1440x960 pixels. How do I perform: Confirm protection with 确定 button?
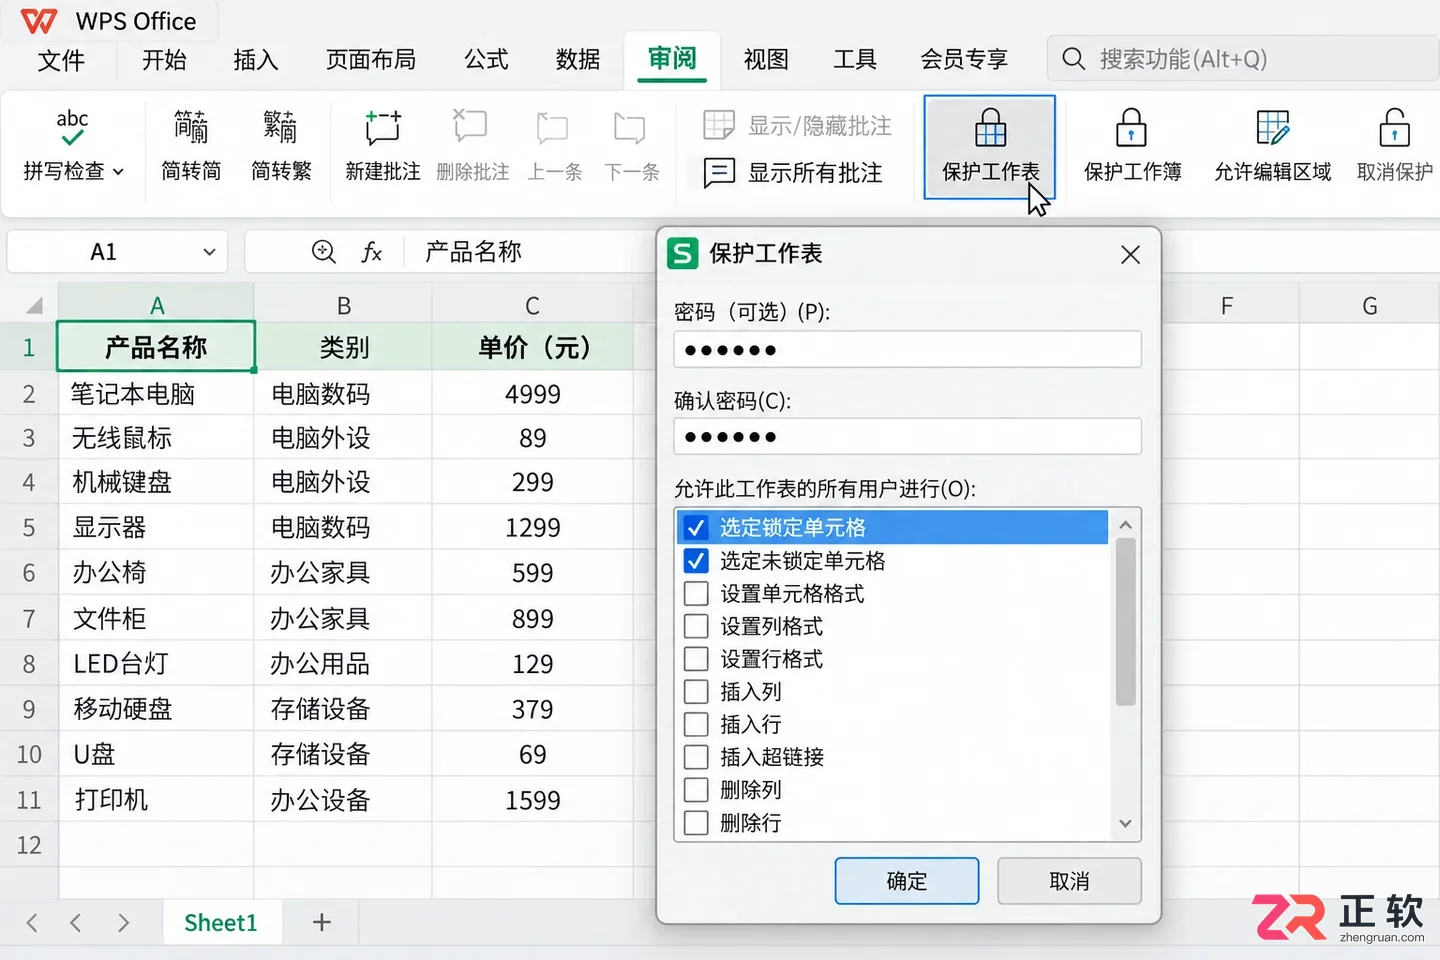tap(907, 881)
